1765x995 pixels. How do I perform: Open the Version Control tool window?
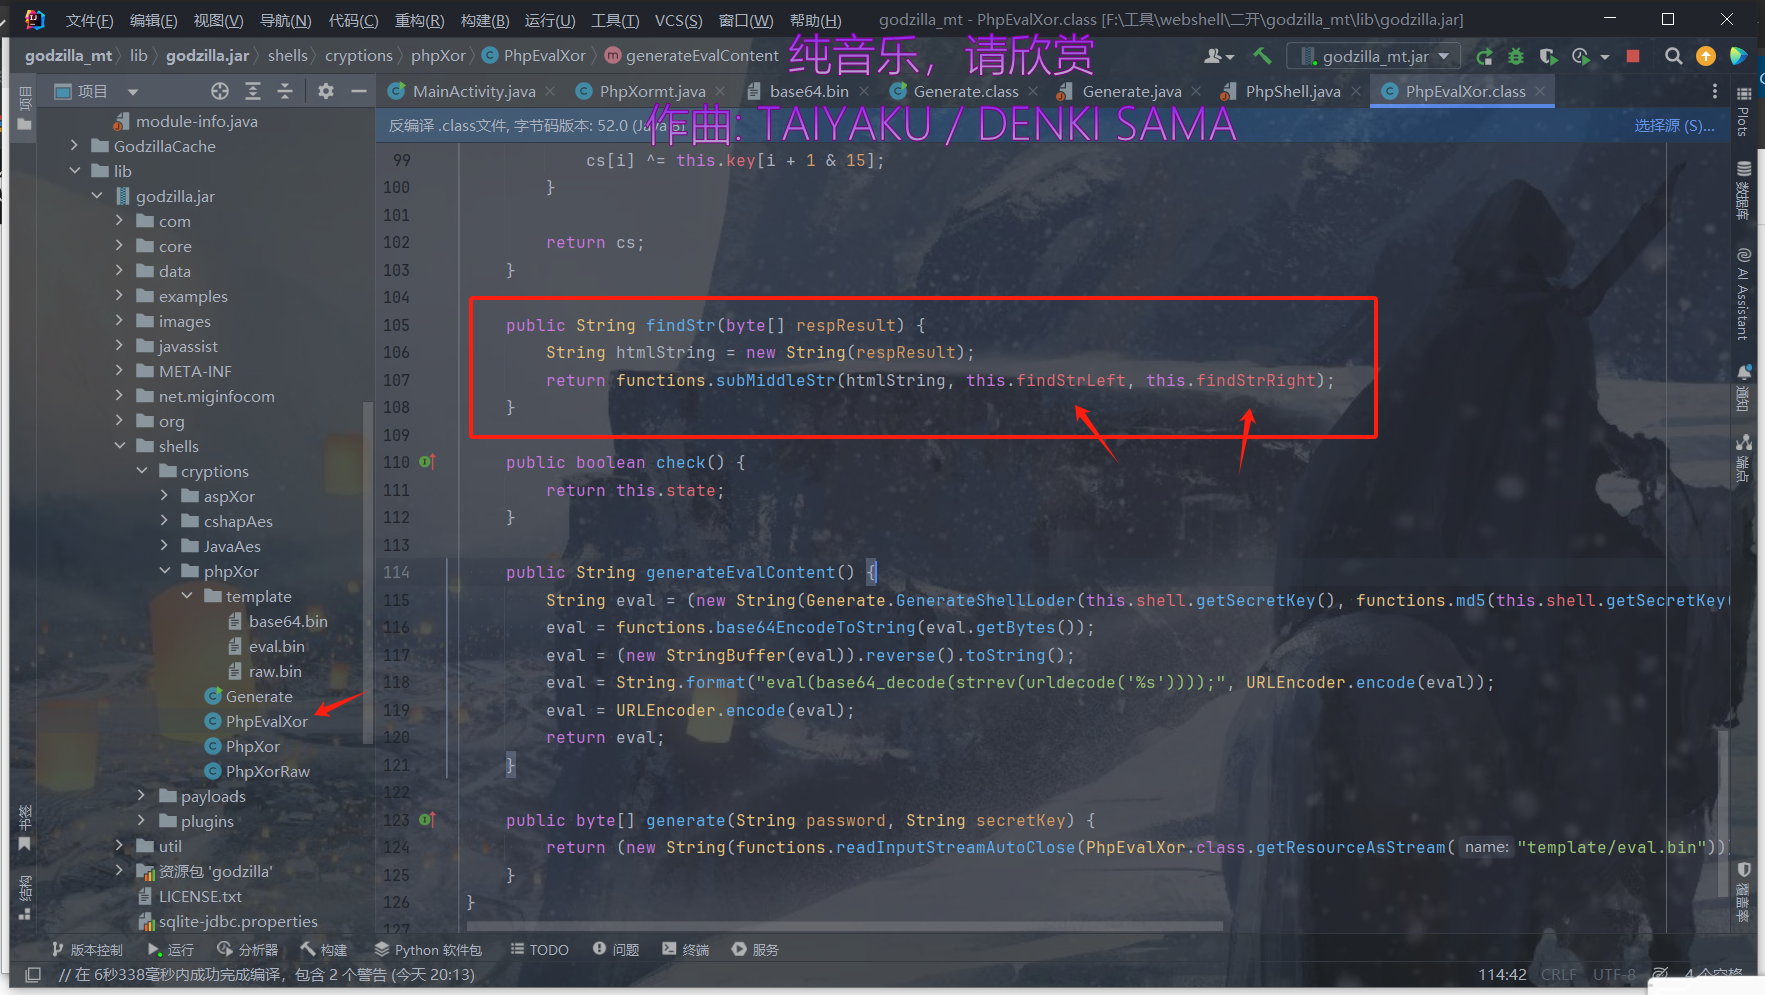tap(87, 950)
